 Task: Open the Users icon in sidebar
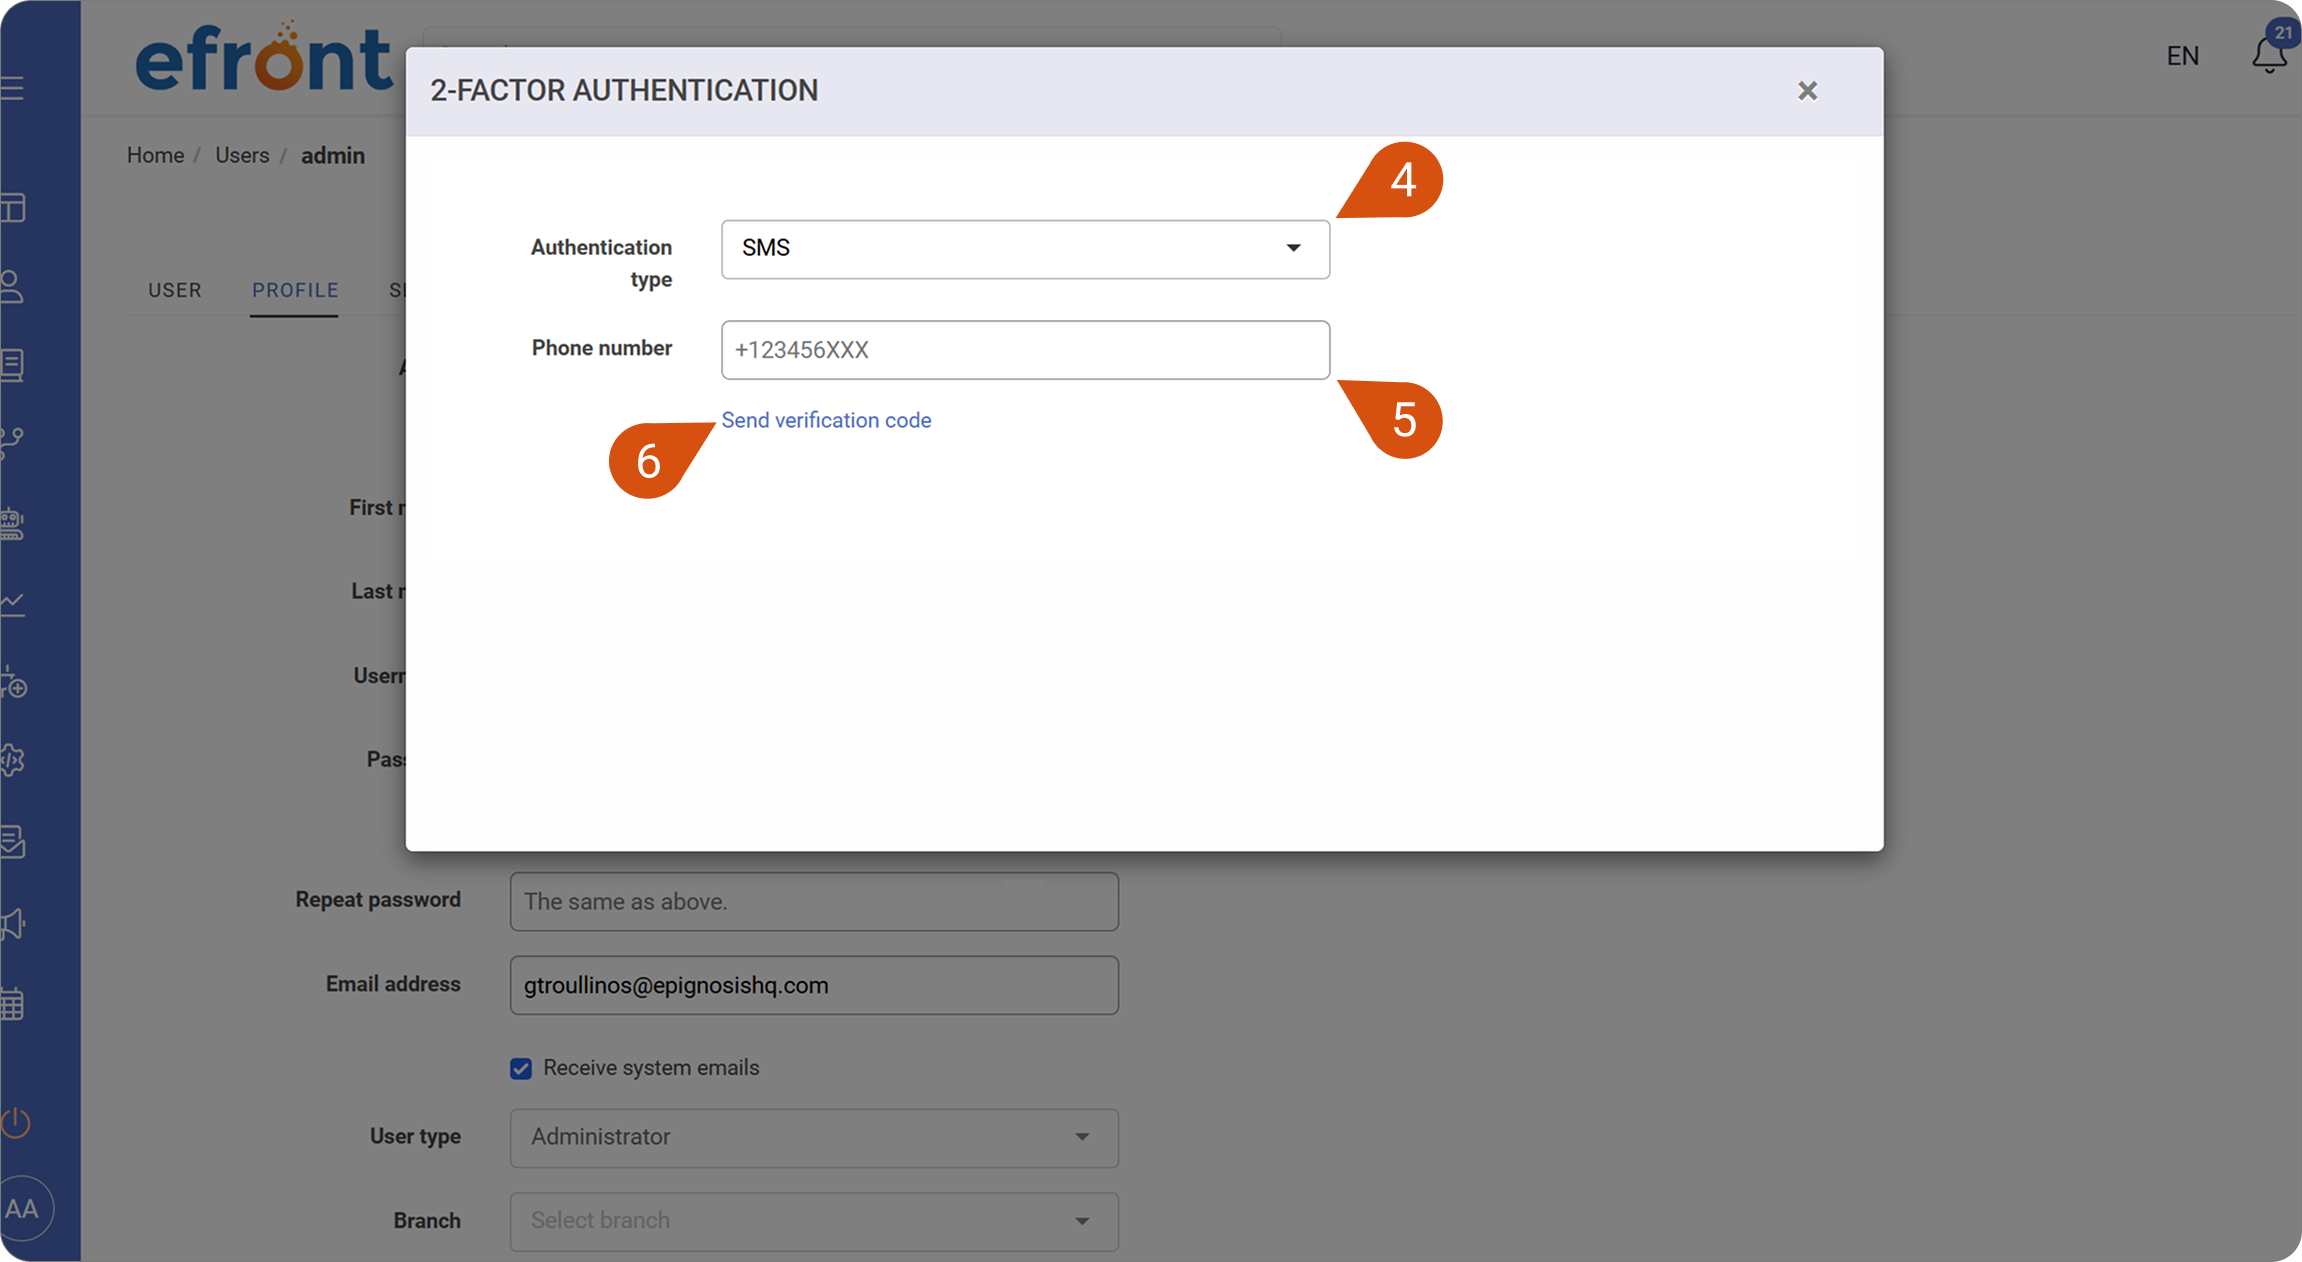(12, 287)
